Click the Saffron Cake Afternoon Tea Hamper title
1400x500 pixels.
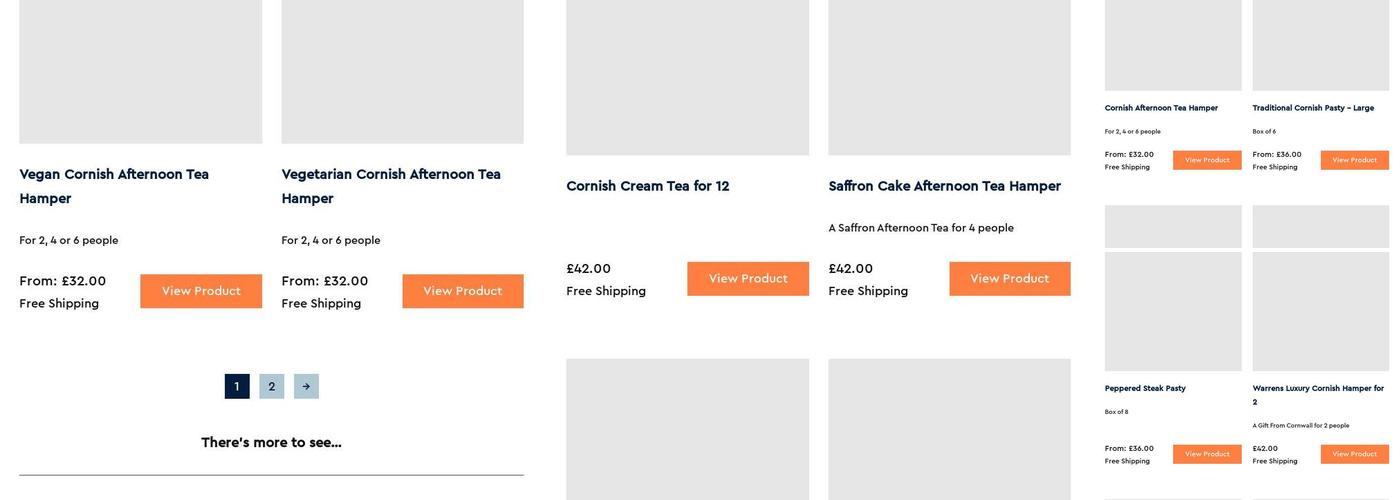(944, 186)
